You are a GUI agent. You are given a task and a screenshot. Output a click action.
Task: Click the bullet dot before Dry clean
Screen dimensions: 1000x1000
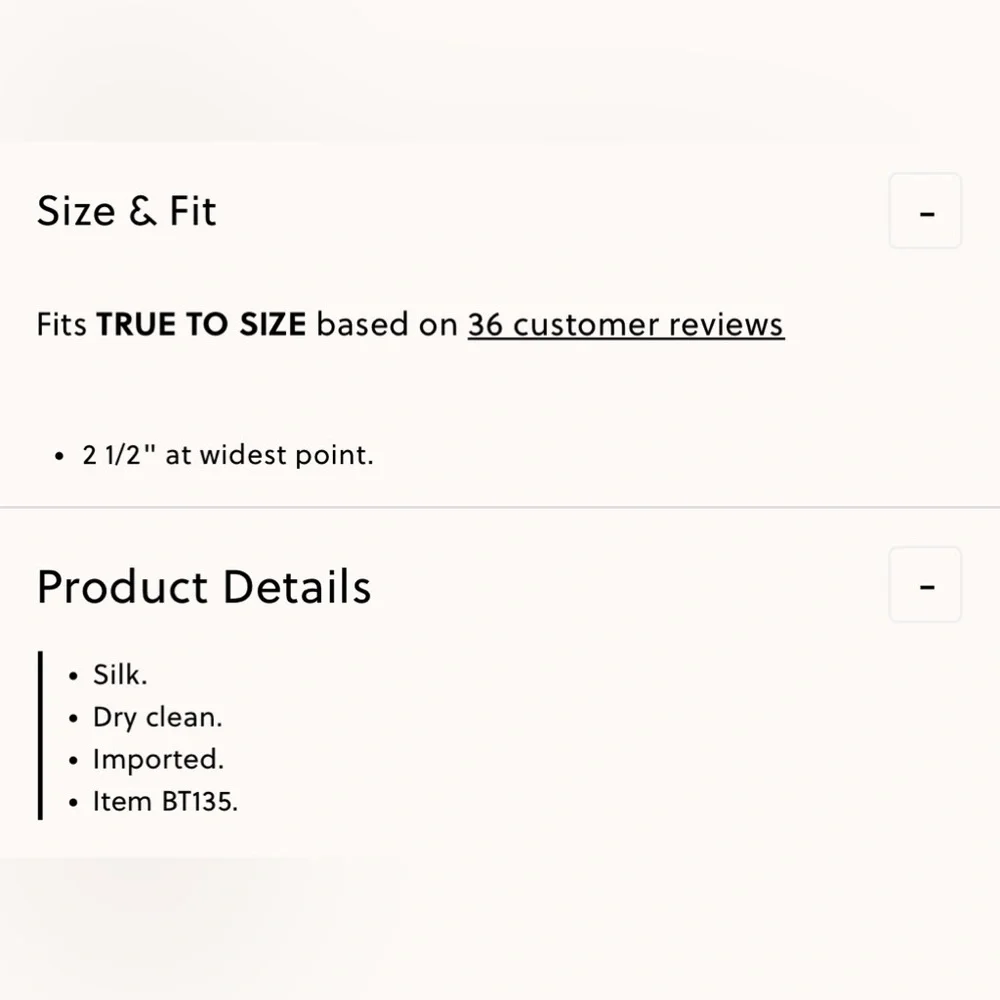click(73, 719)
